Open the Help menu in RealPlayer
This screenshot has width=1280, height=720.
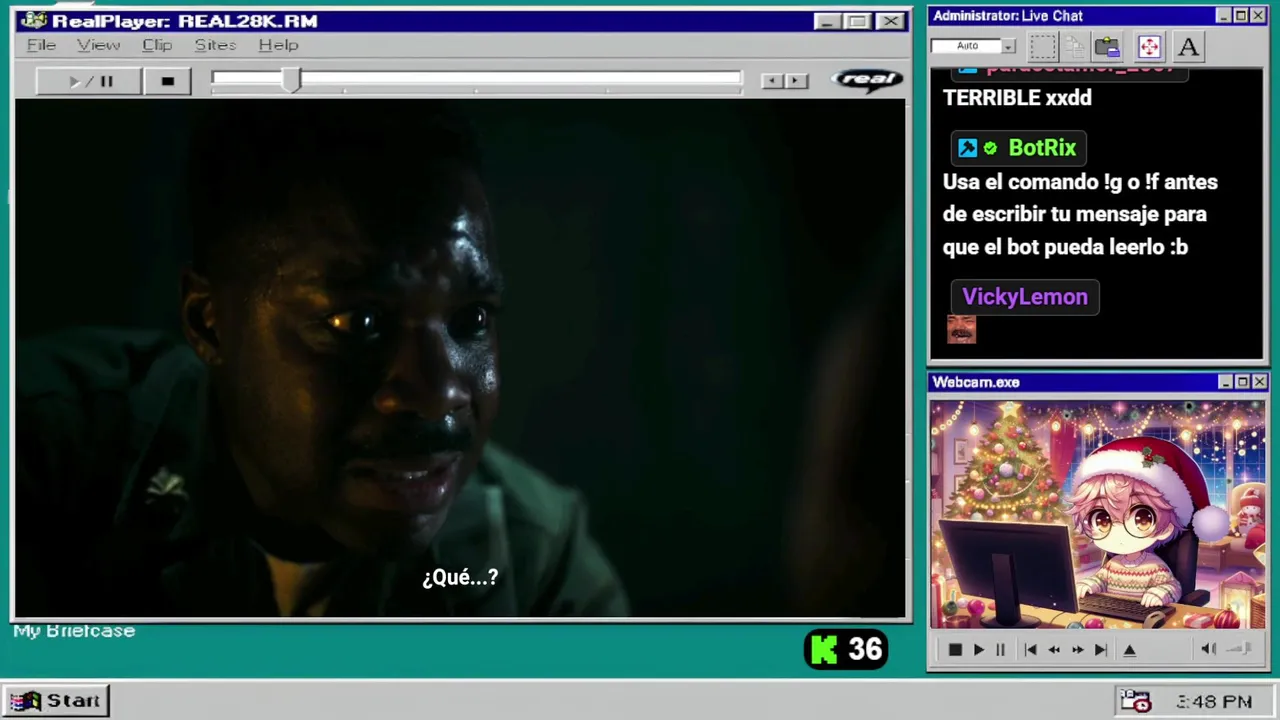click(278, 45)
